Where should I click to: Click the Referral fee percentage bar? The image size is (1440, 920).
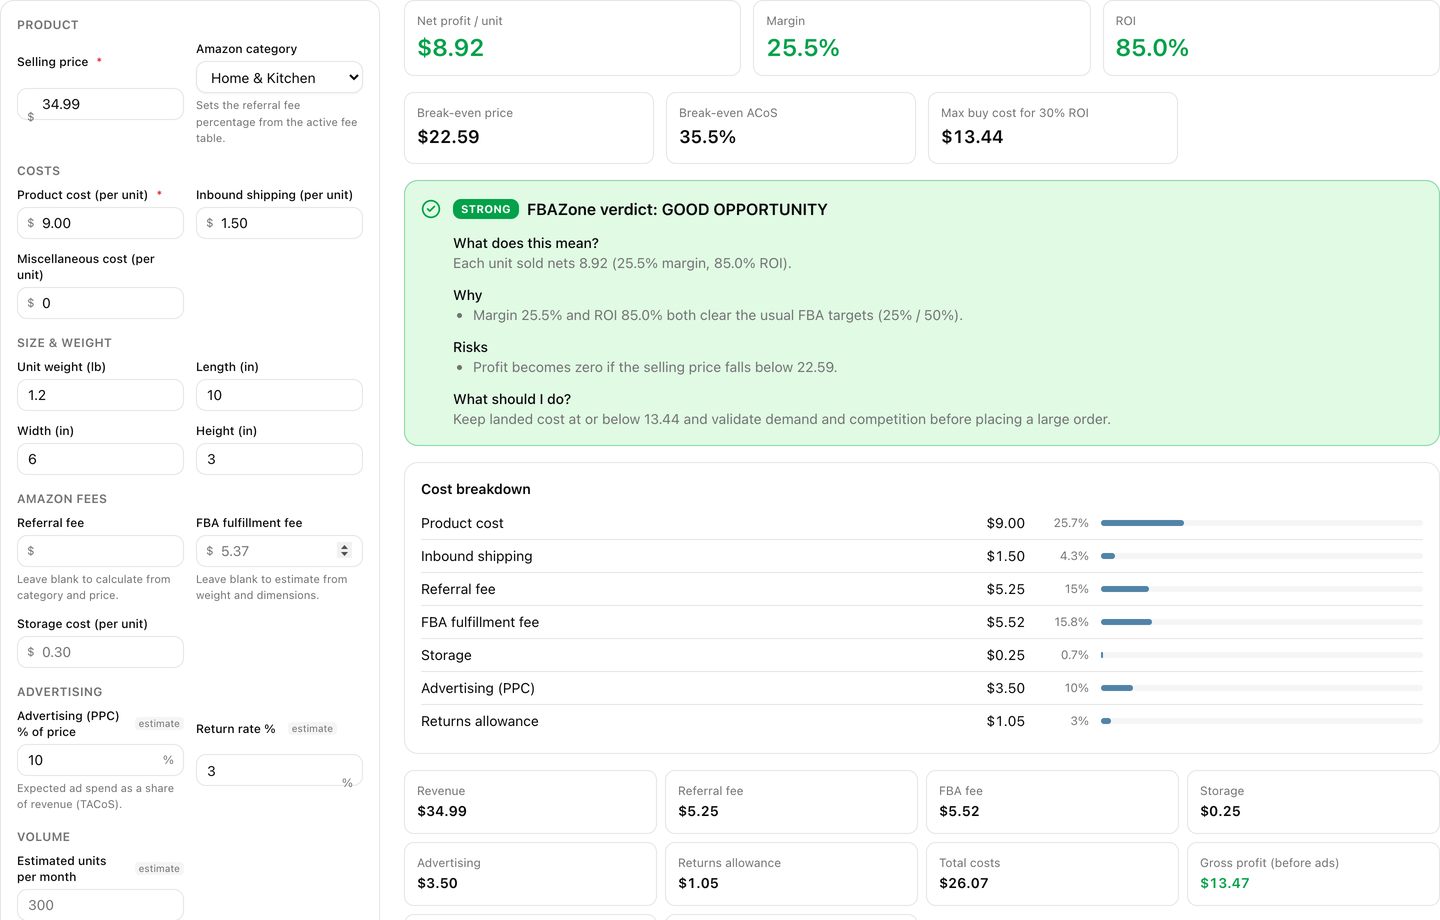click(1261, 589)
